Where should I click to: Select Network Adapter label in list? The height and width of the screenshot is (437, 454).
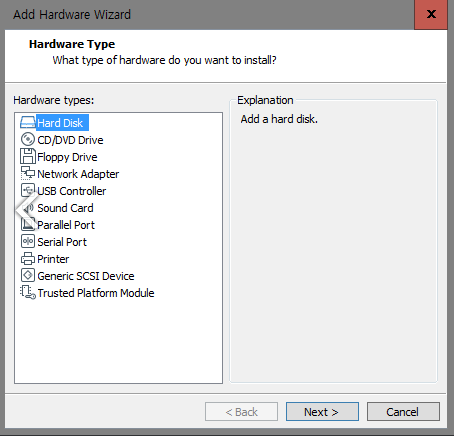pyautogui.click(x=78, y=174)
